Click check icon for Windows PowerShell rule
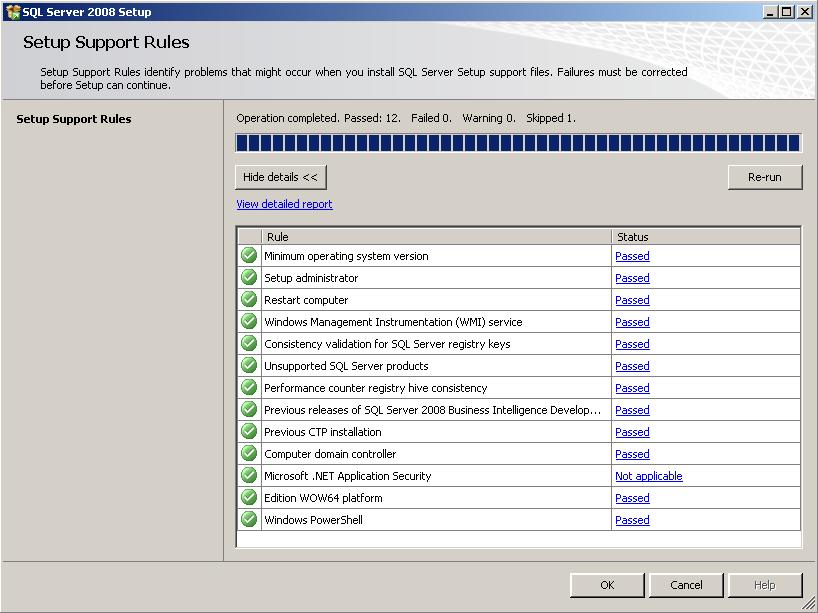 249,520
